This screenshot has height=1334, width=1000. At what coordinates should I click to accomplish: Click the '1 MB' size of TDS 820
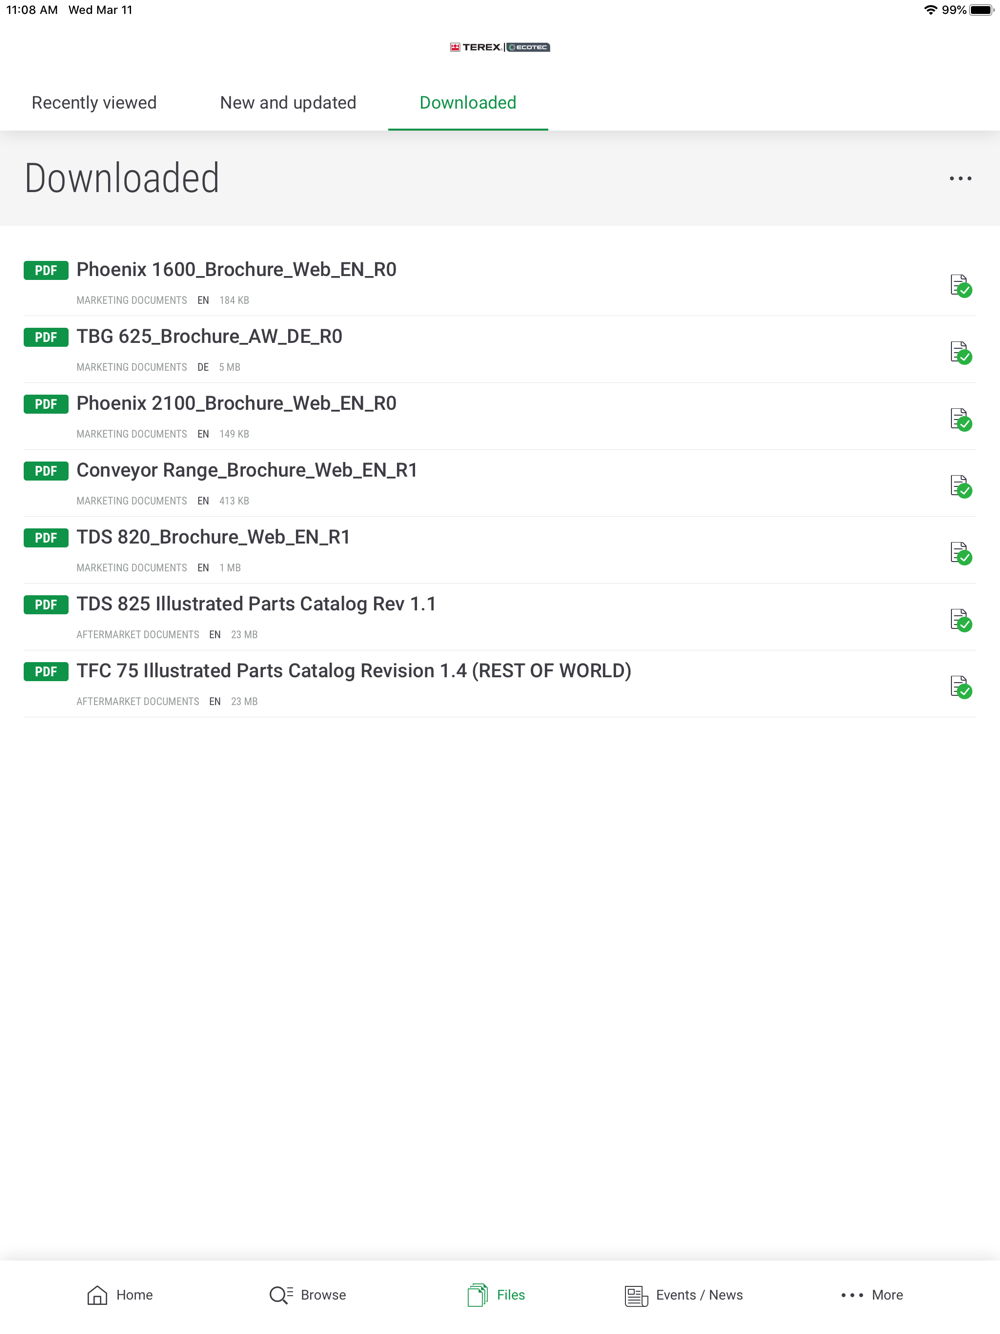click(230, 568)
